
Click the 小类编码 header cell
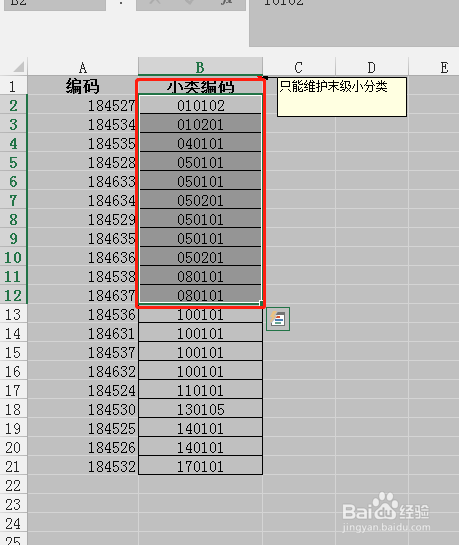[200, 86]
